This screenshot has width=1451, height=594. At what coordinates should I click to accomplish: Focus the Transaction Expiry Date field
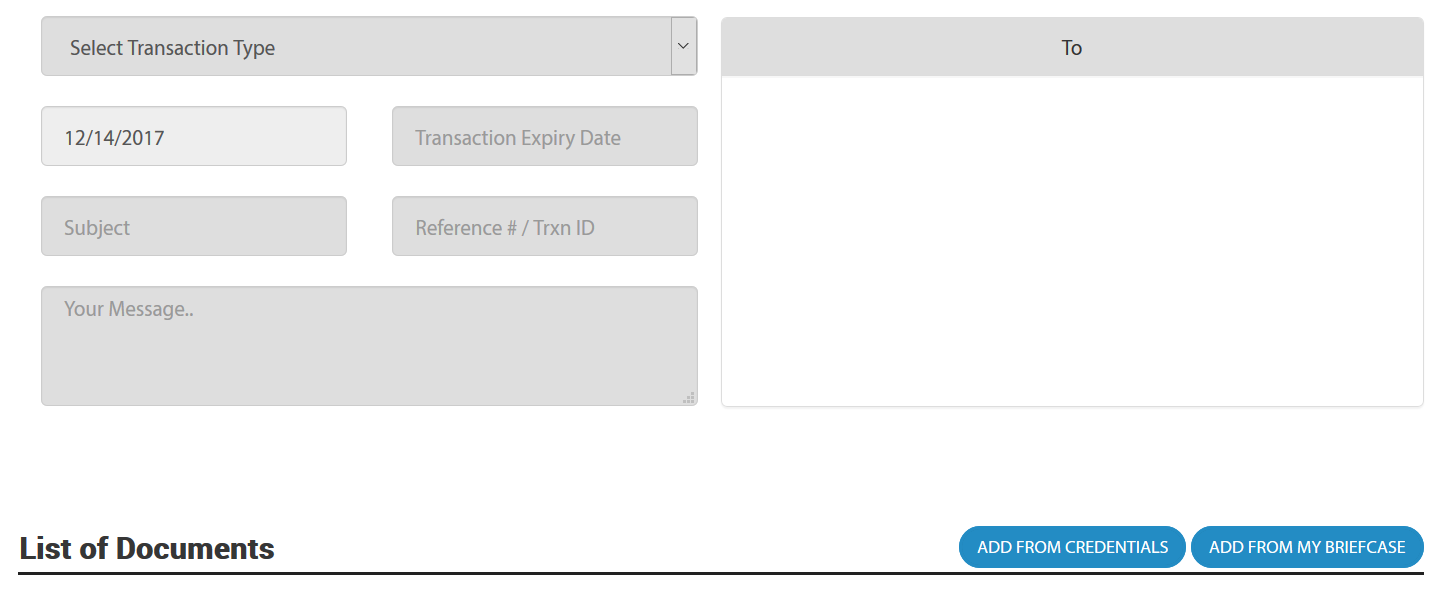tap(544, 136)
